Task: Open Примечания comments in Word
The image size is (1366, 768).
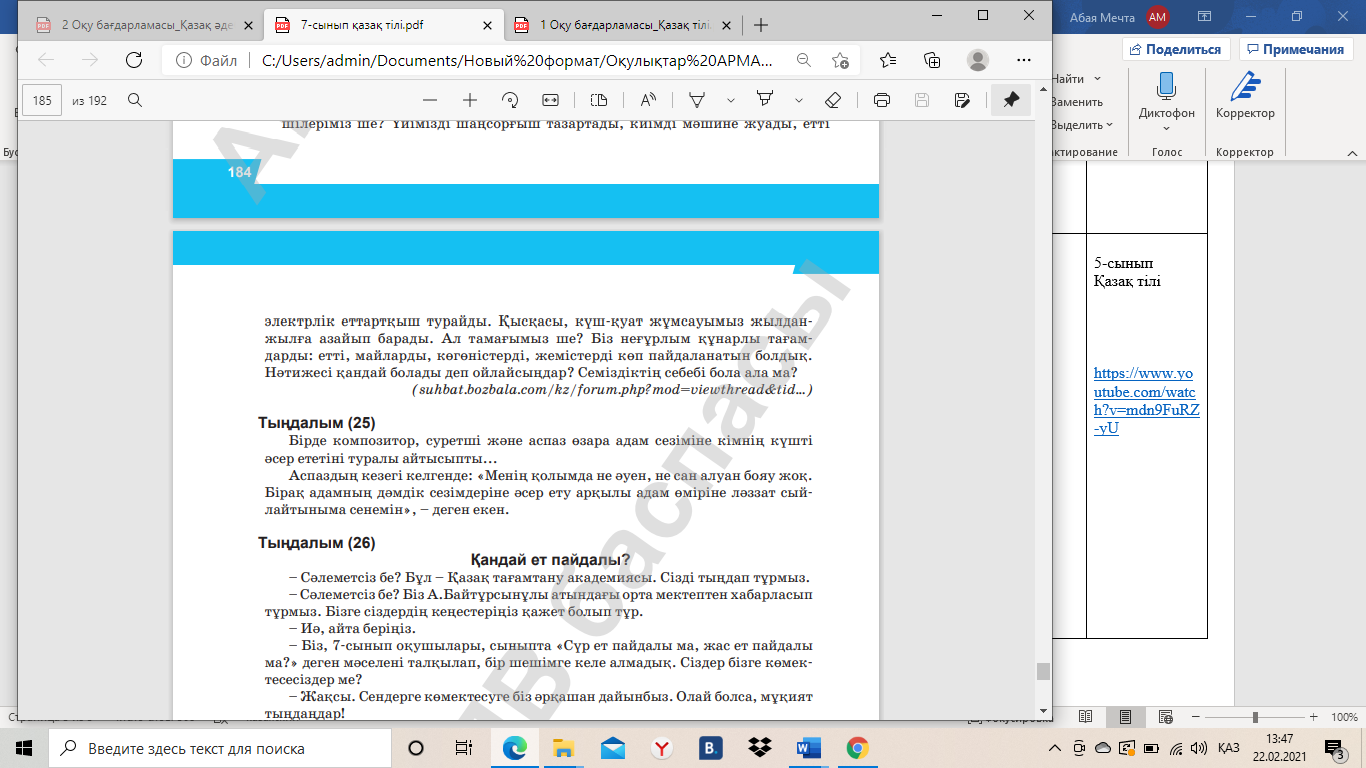Action: (x=1296, y=49)
